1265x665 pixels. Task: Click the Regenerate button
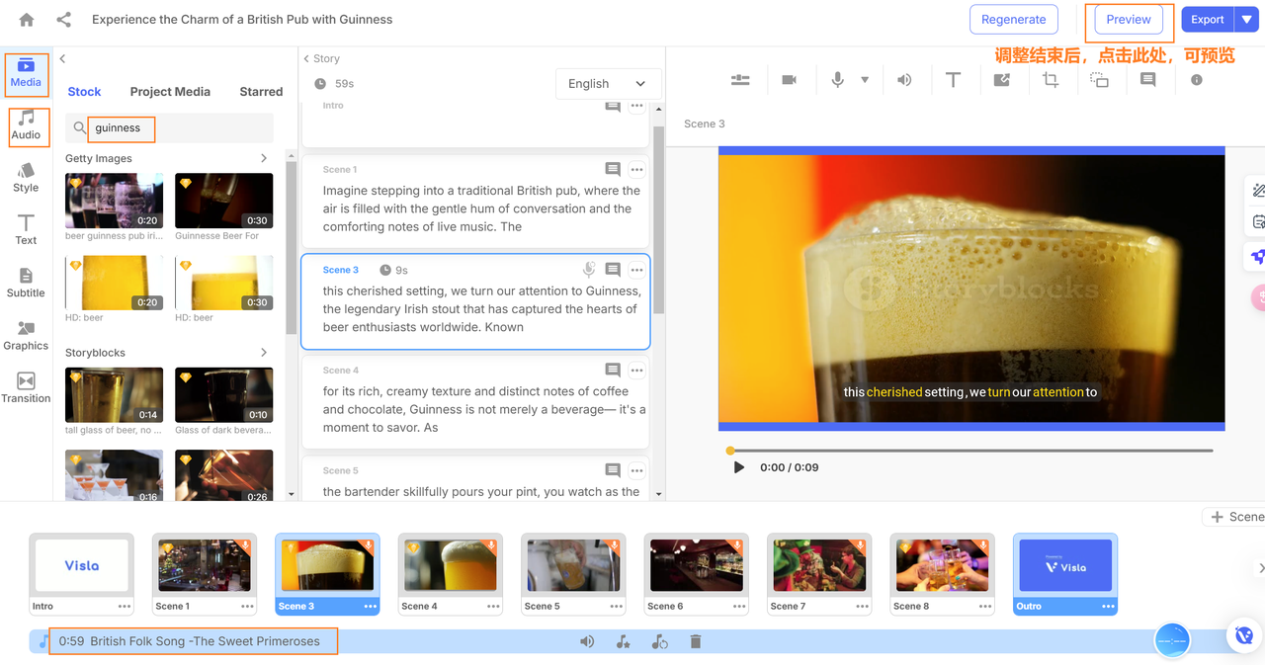click(x=1013, y=19)
